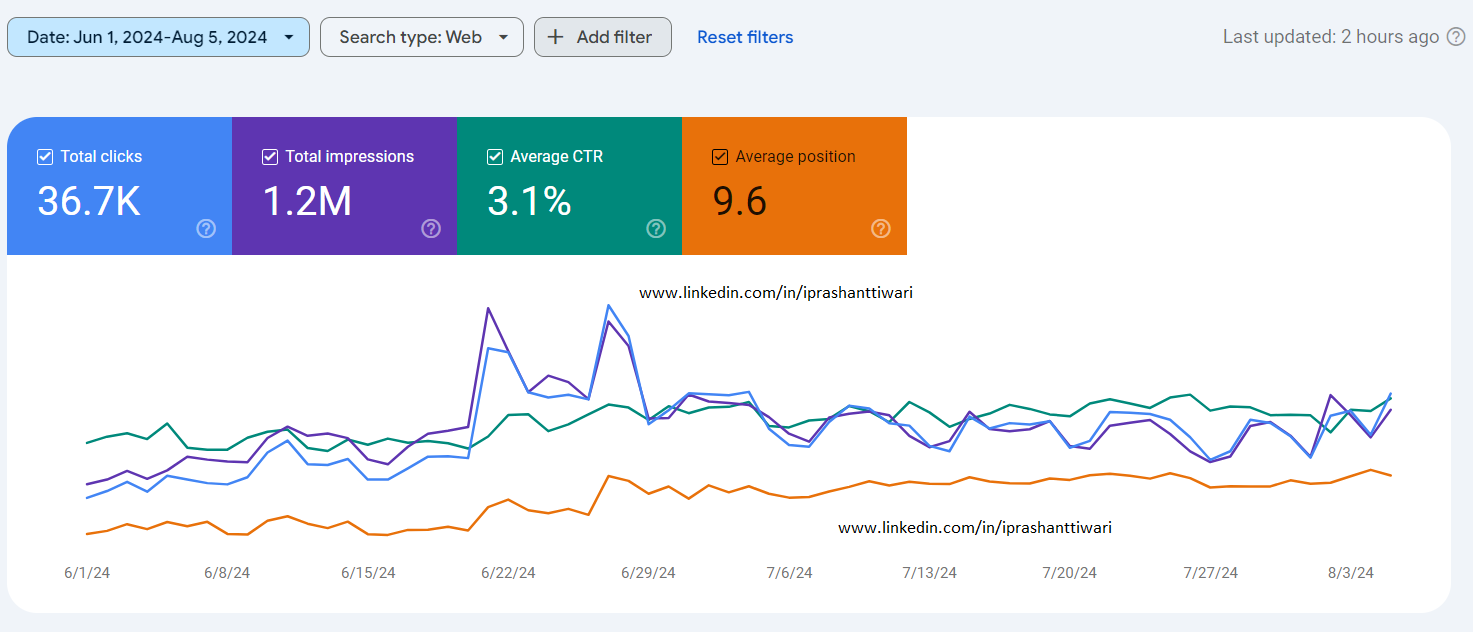Click the Date filter dropdown arrow
This screenshot has height=632, width=1473.
[x=289, y=37]
